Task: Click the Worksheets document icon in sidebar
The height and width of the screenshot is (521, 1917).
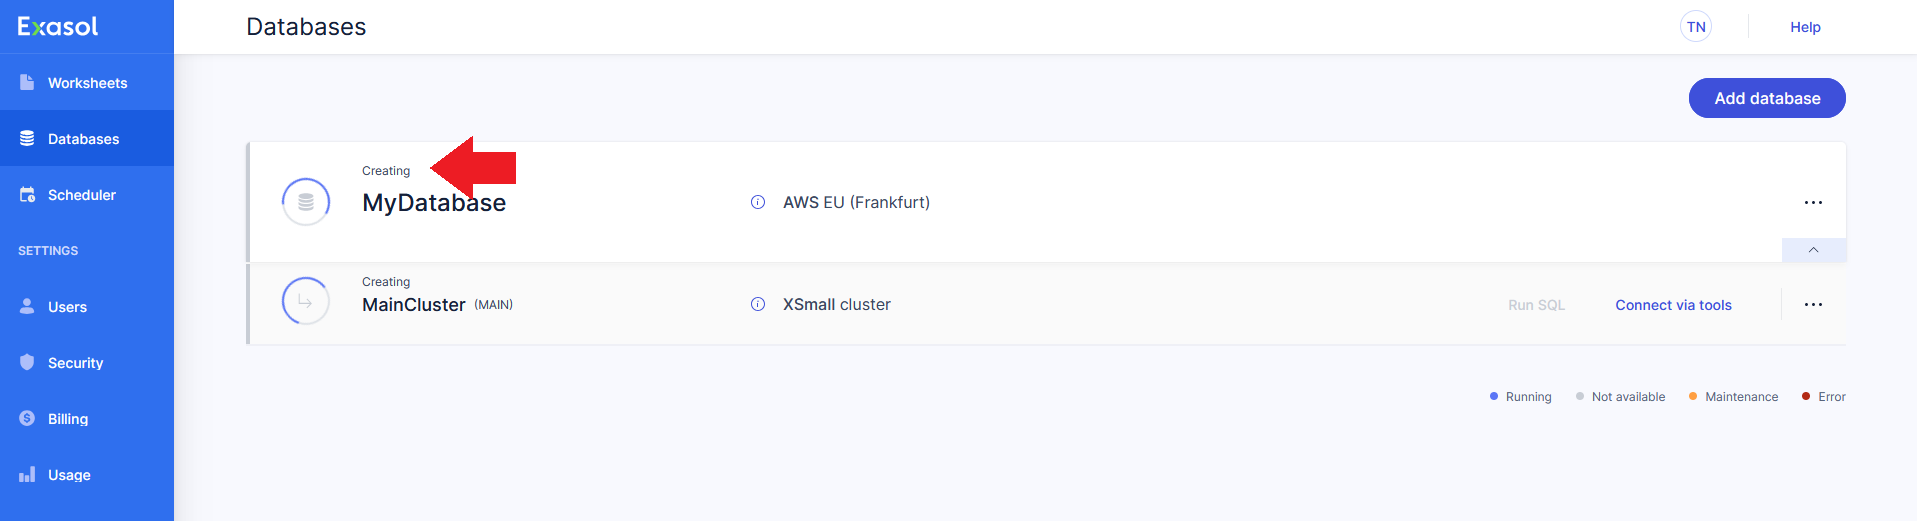Action: [x=27, y=82]
